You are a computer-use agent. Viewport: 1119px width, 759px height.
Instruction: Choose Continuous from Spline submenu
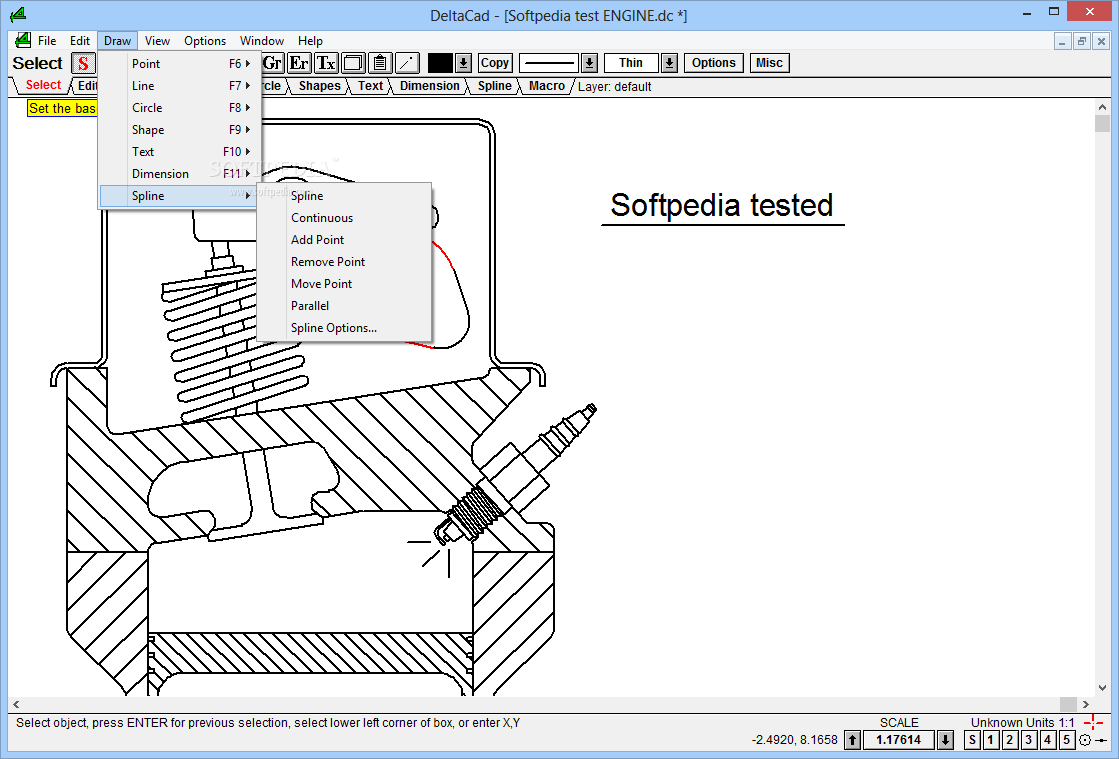pyautogui.click(x=344, y=218)
